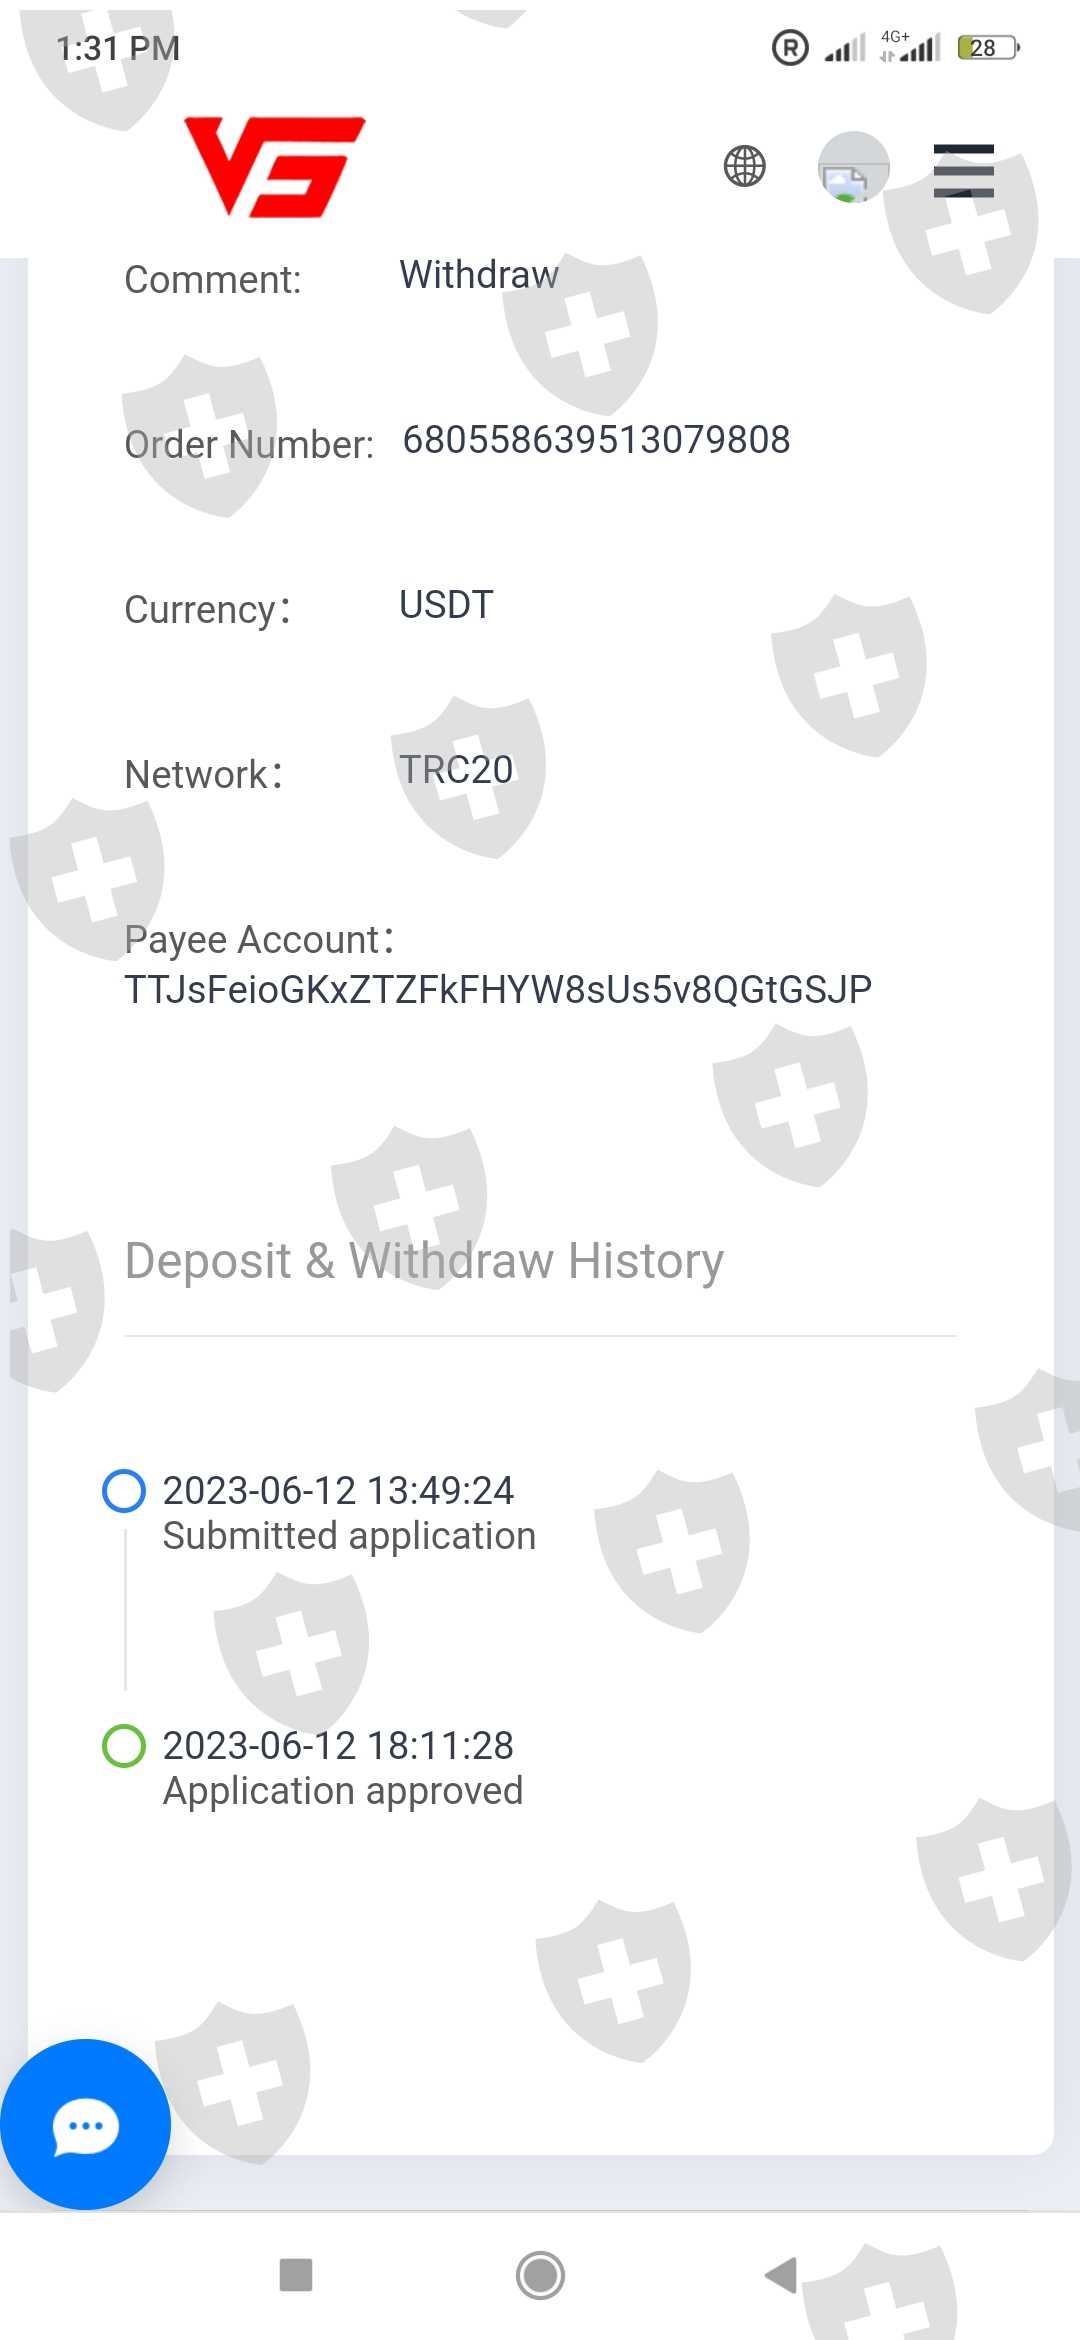Tap the Android back triangle
Screen dimensions: 1080x2340
[781, 2275]
